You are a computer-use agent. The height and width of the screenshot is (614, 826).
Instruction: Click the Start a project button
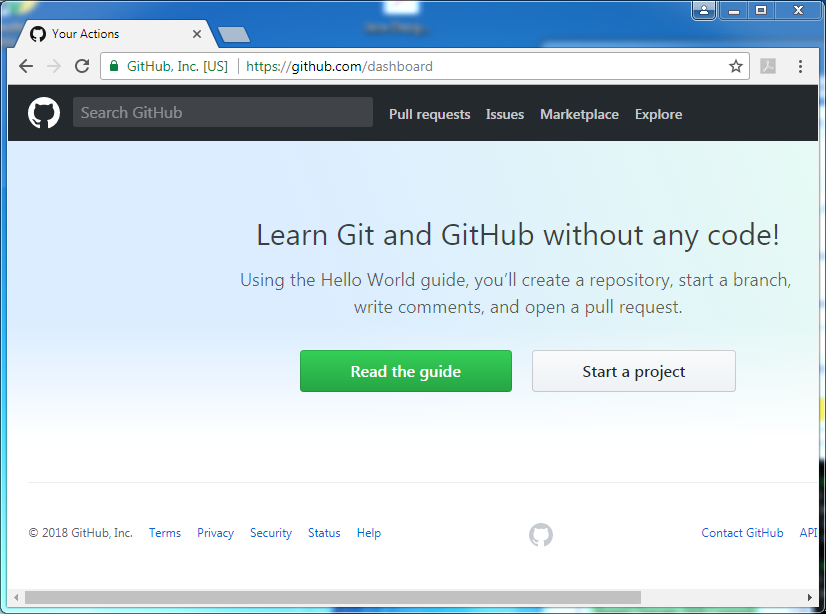pos(634,371)
